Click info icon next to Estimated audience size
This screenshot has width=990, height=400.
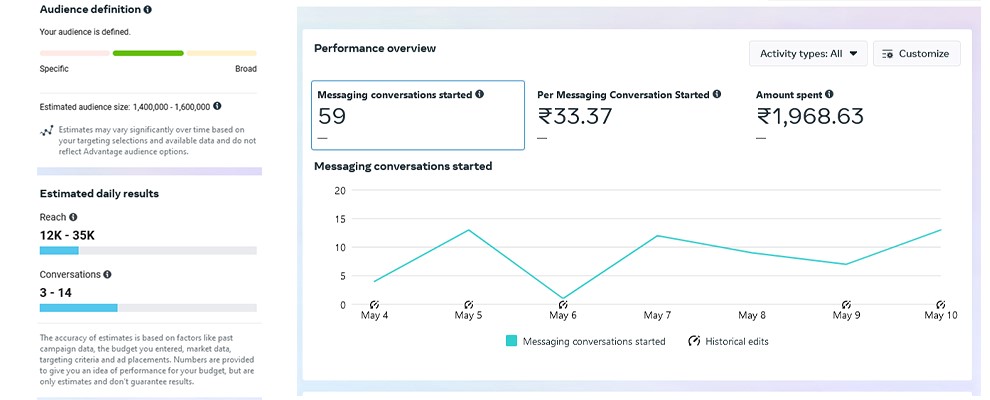[217, 105]
